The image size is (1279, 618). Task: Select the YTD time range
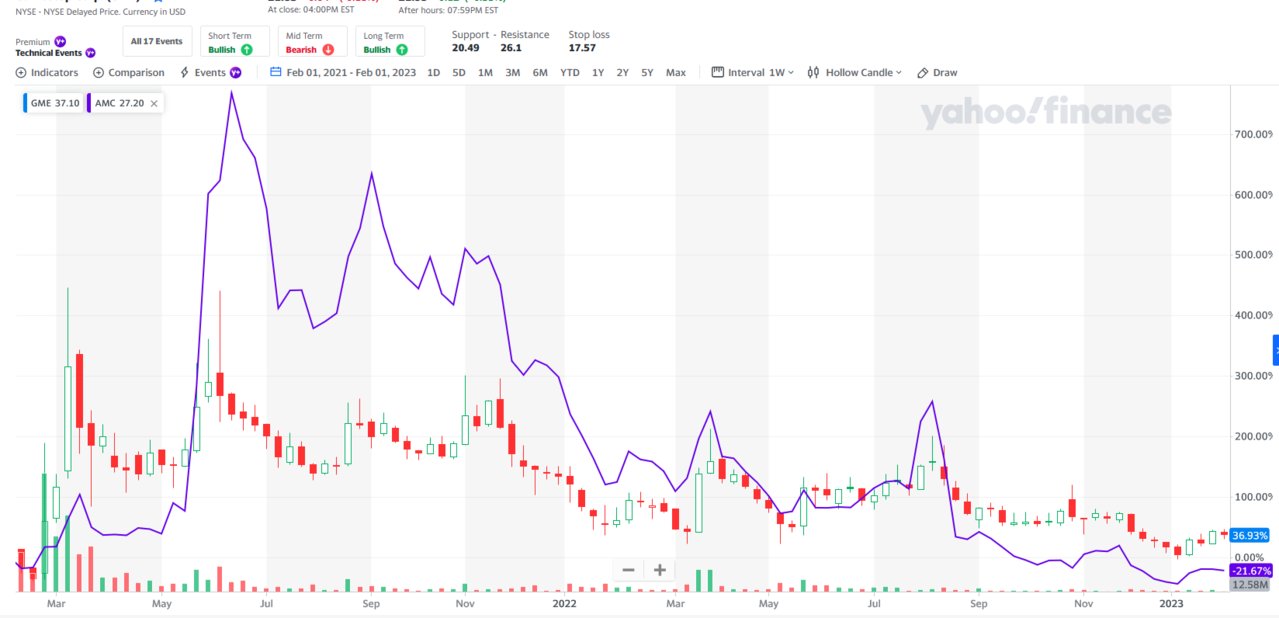pos(570,73)
